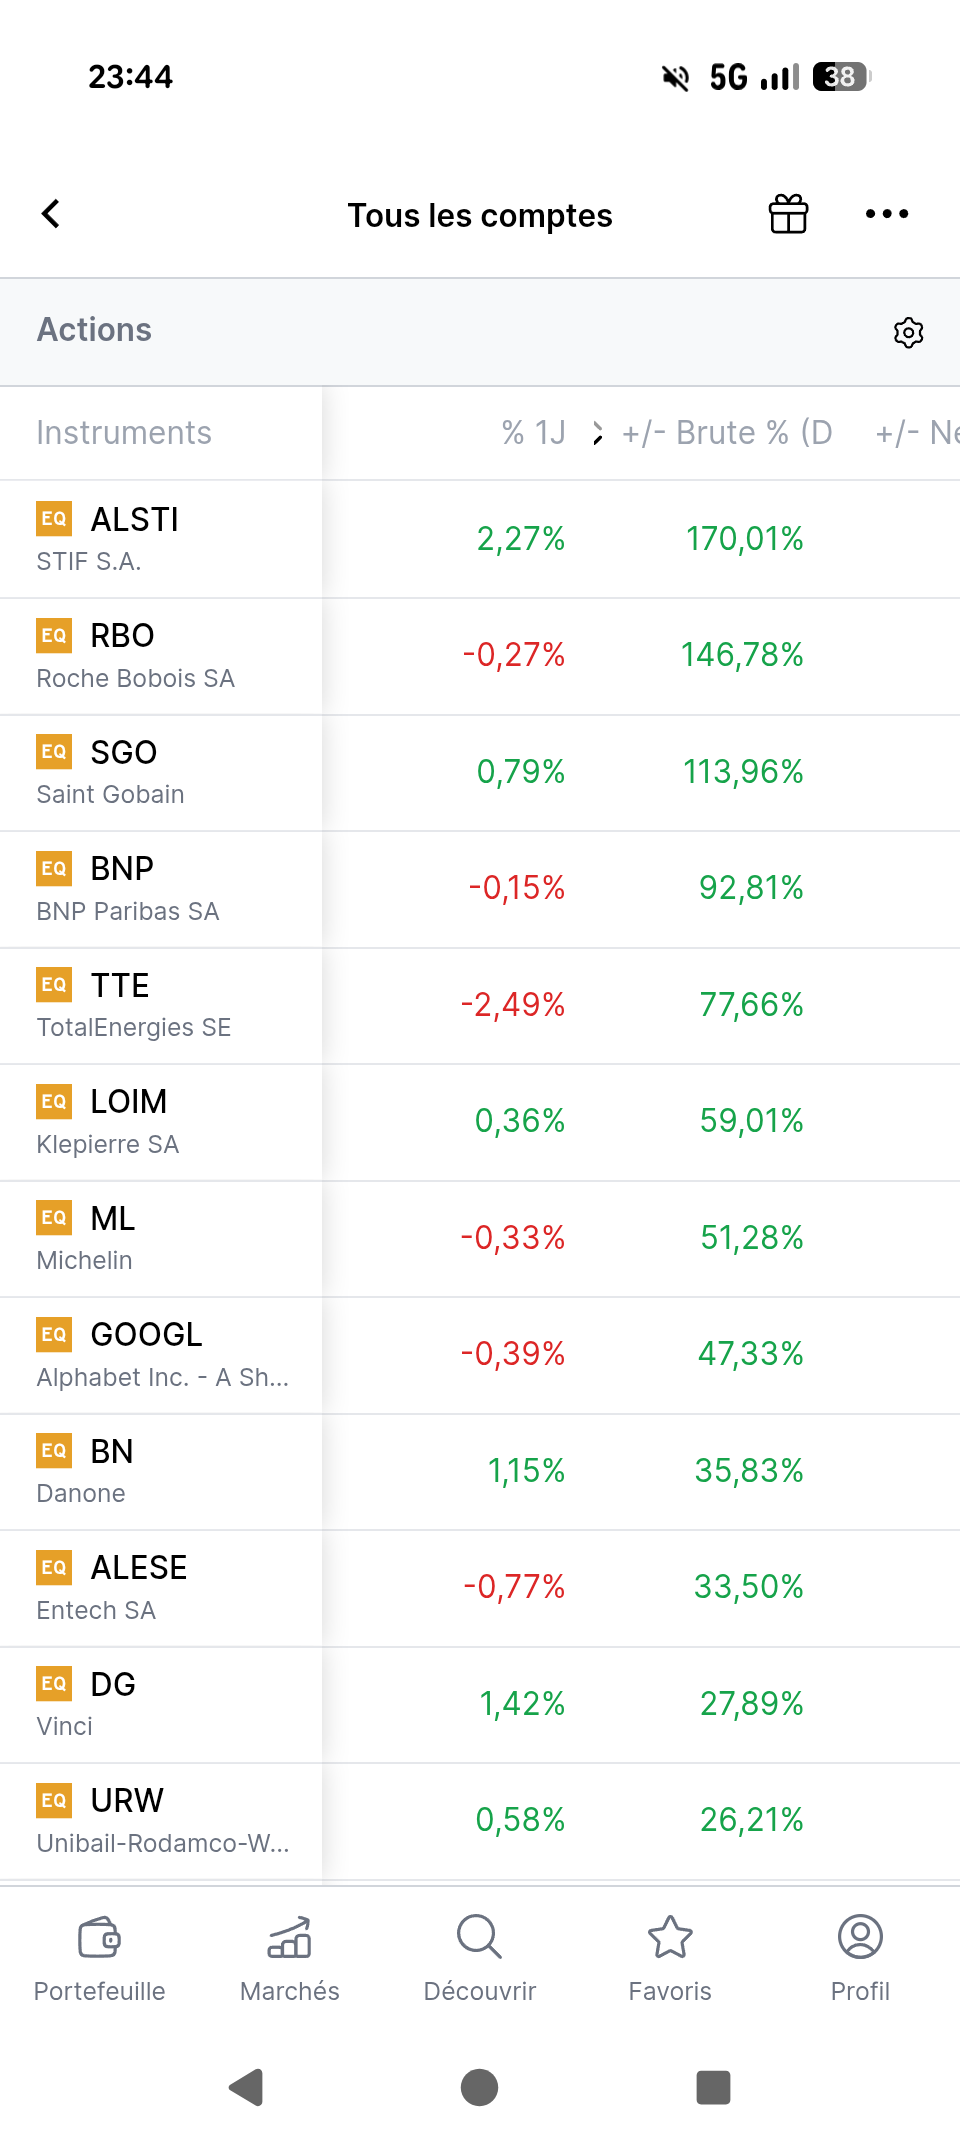Tap the back arrow icon

pyautogui.click(x=51, y=214)
